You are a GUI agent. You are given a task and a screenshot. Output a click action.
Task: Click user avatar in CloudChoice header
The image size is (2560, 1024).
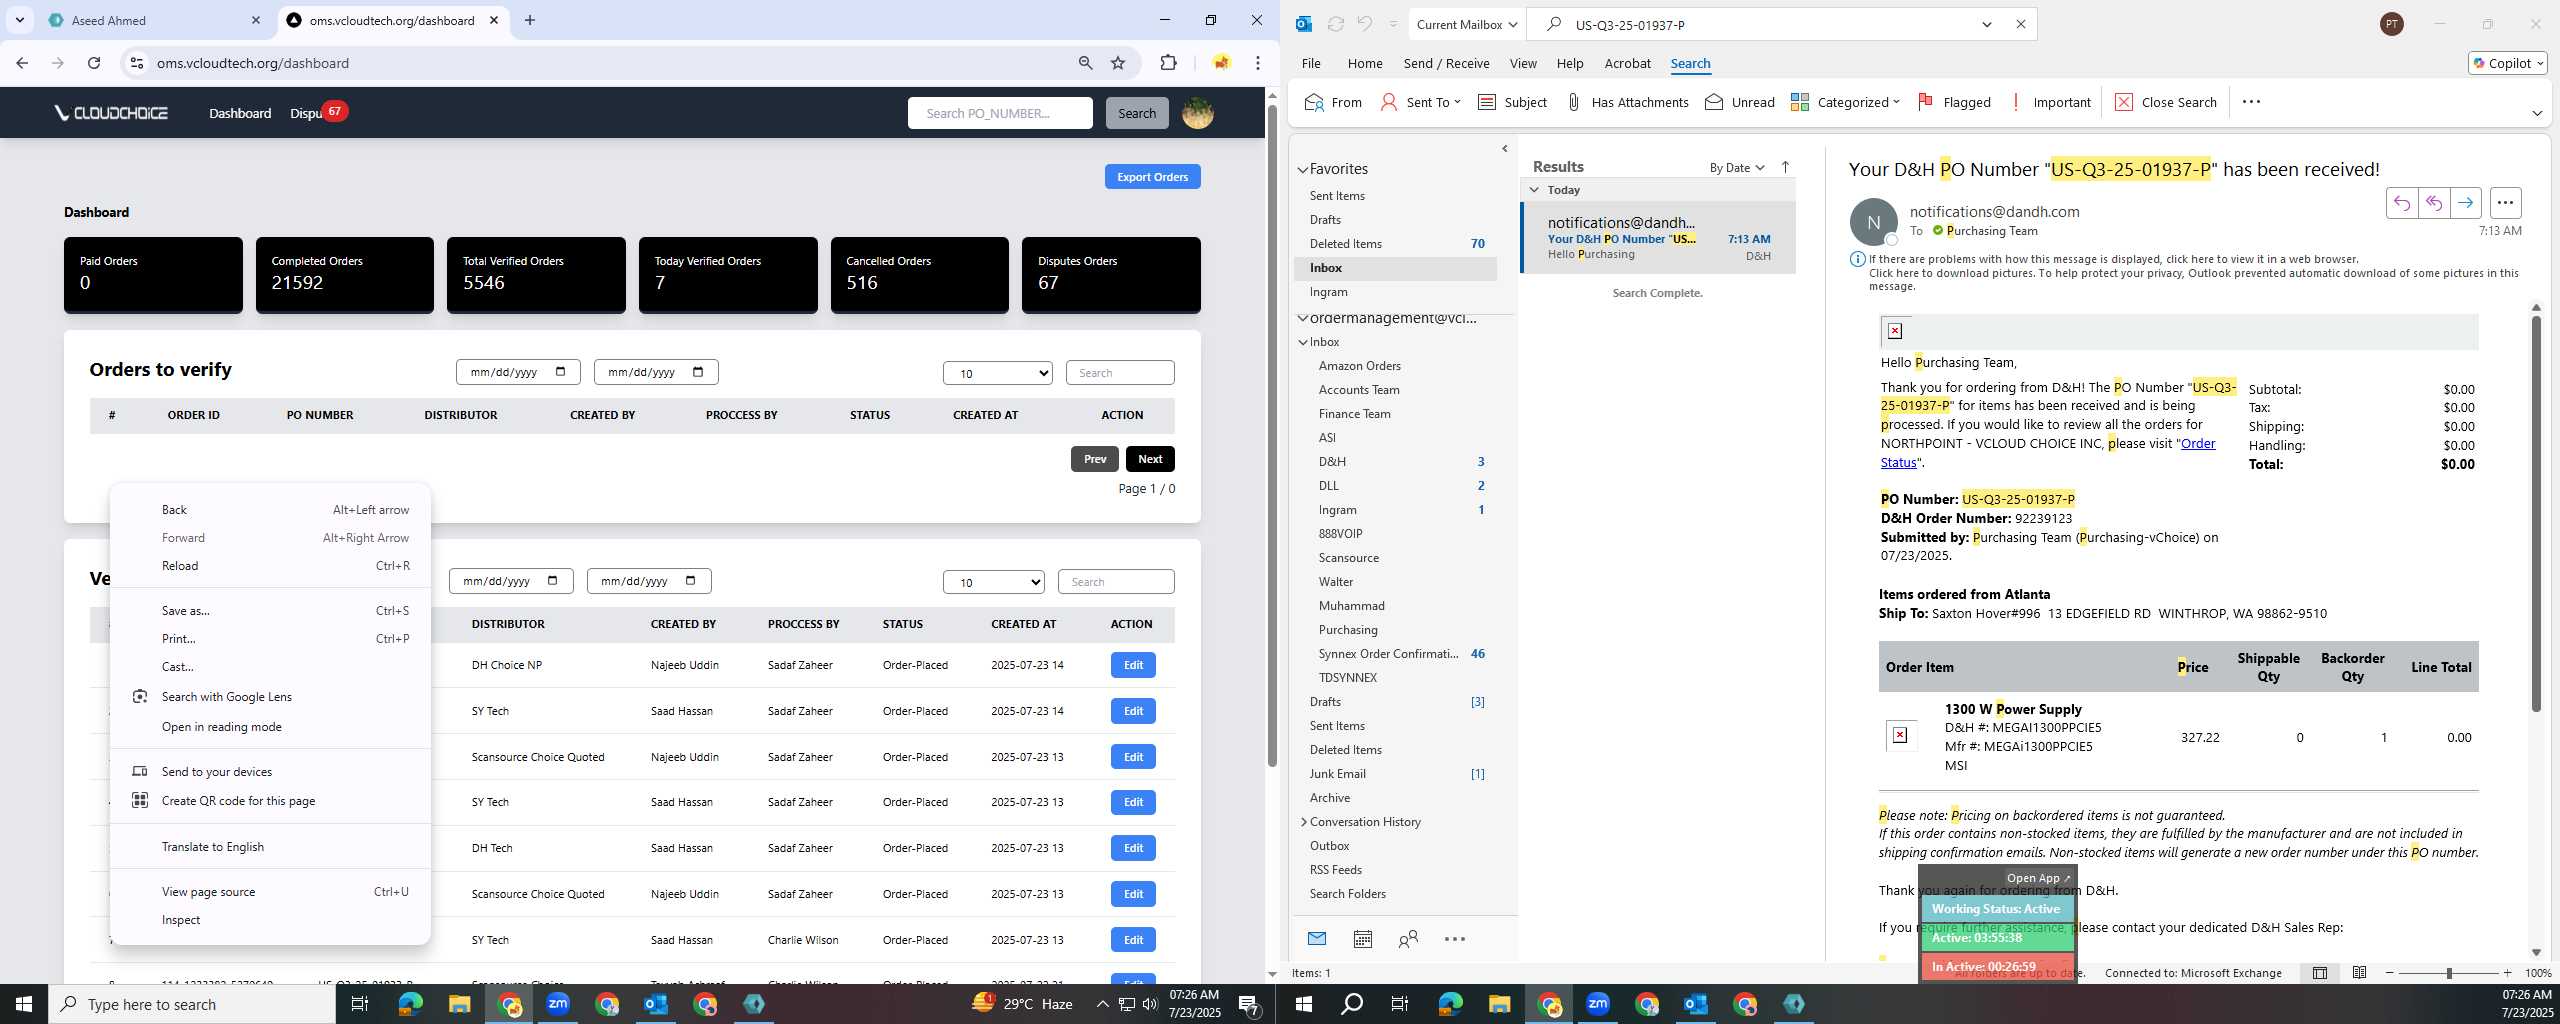click(1198, 113)
